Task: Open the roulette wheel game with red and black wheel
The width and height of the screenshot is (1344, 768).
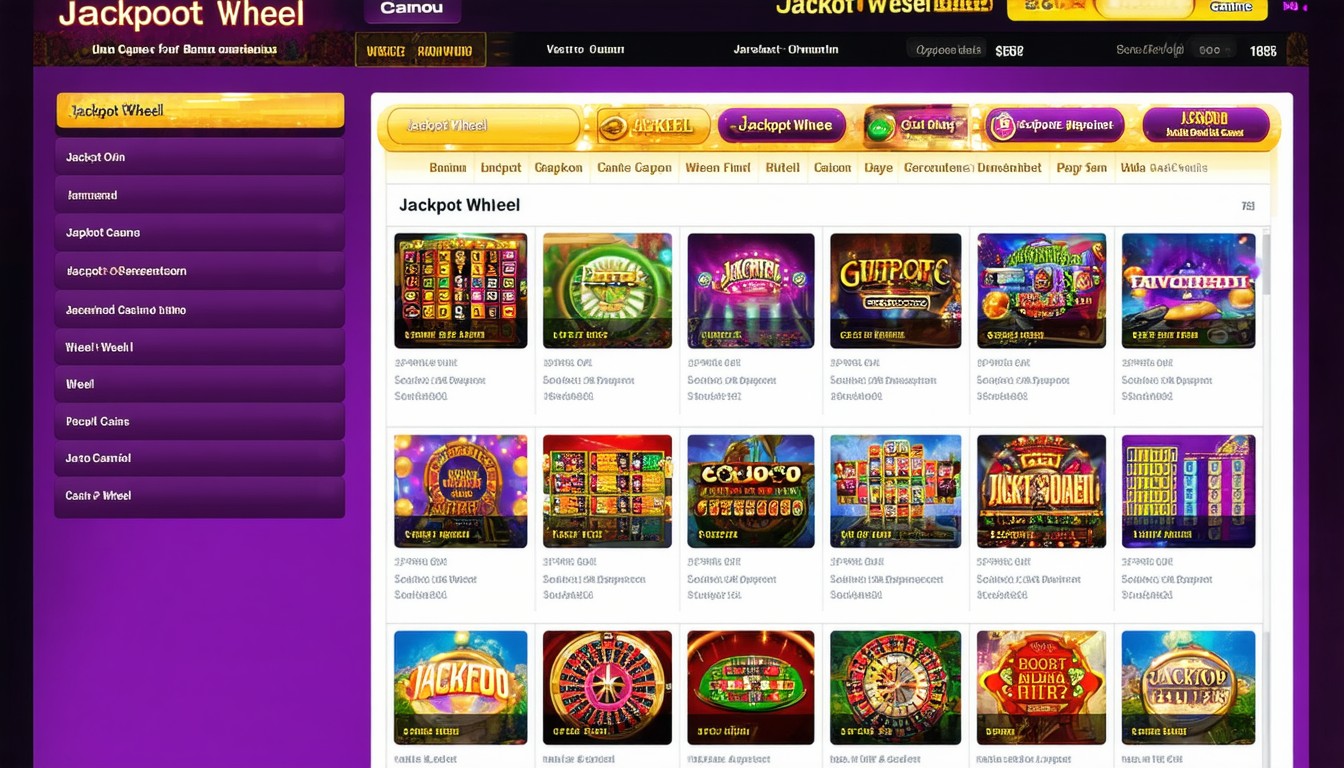Action: point(607,687)
